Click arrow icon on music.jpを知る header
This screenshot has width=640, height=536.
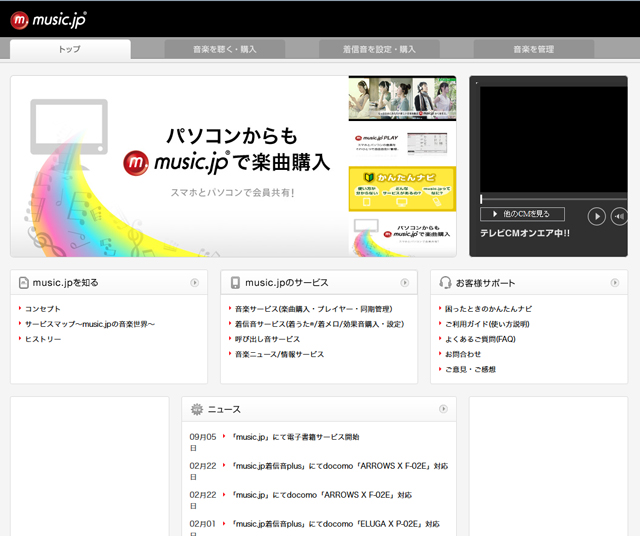[x=195, y=282]
